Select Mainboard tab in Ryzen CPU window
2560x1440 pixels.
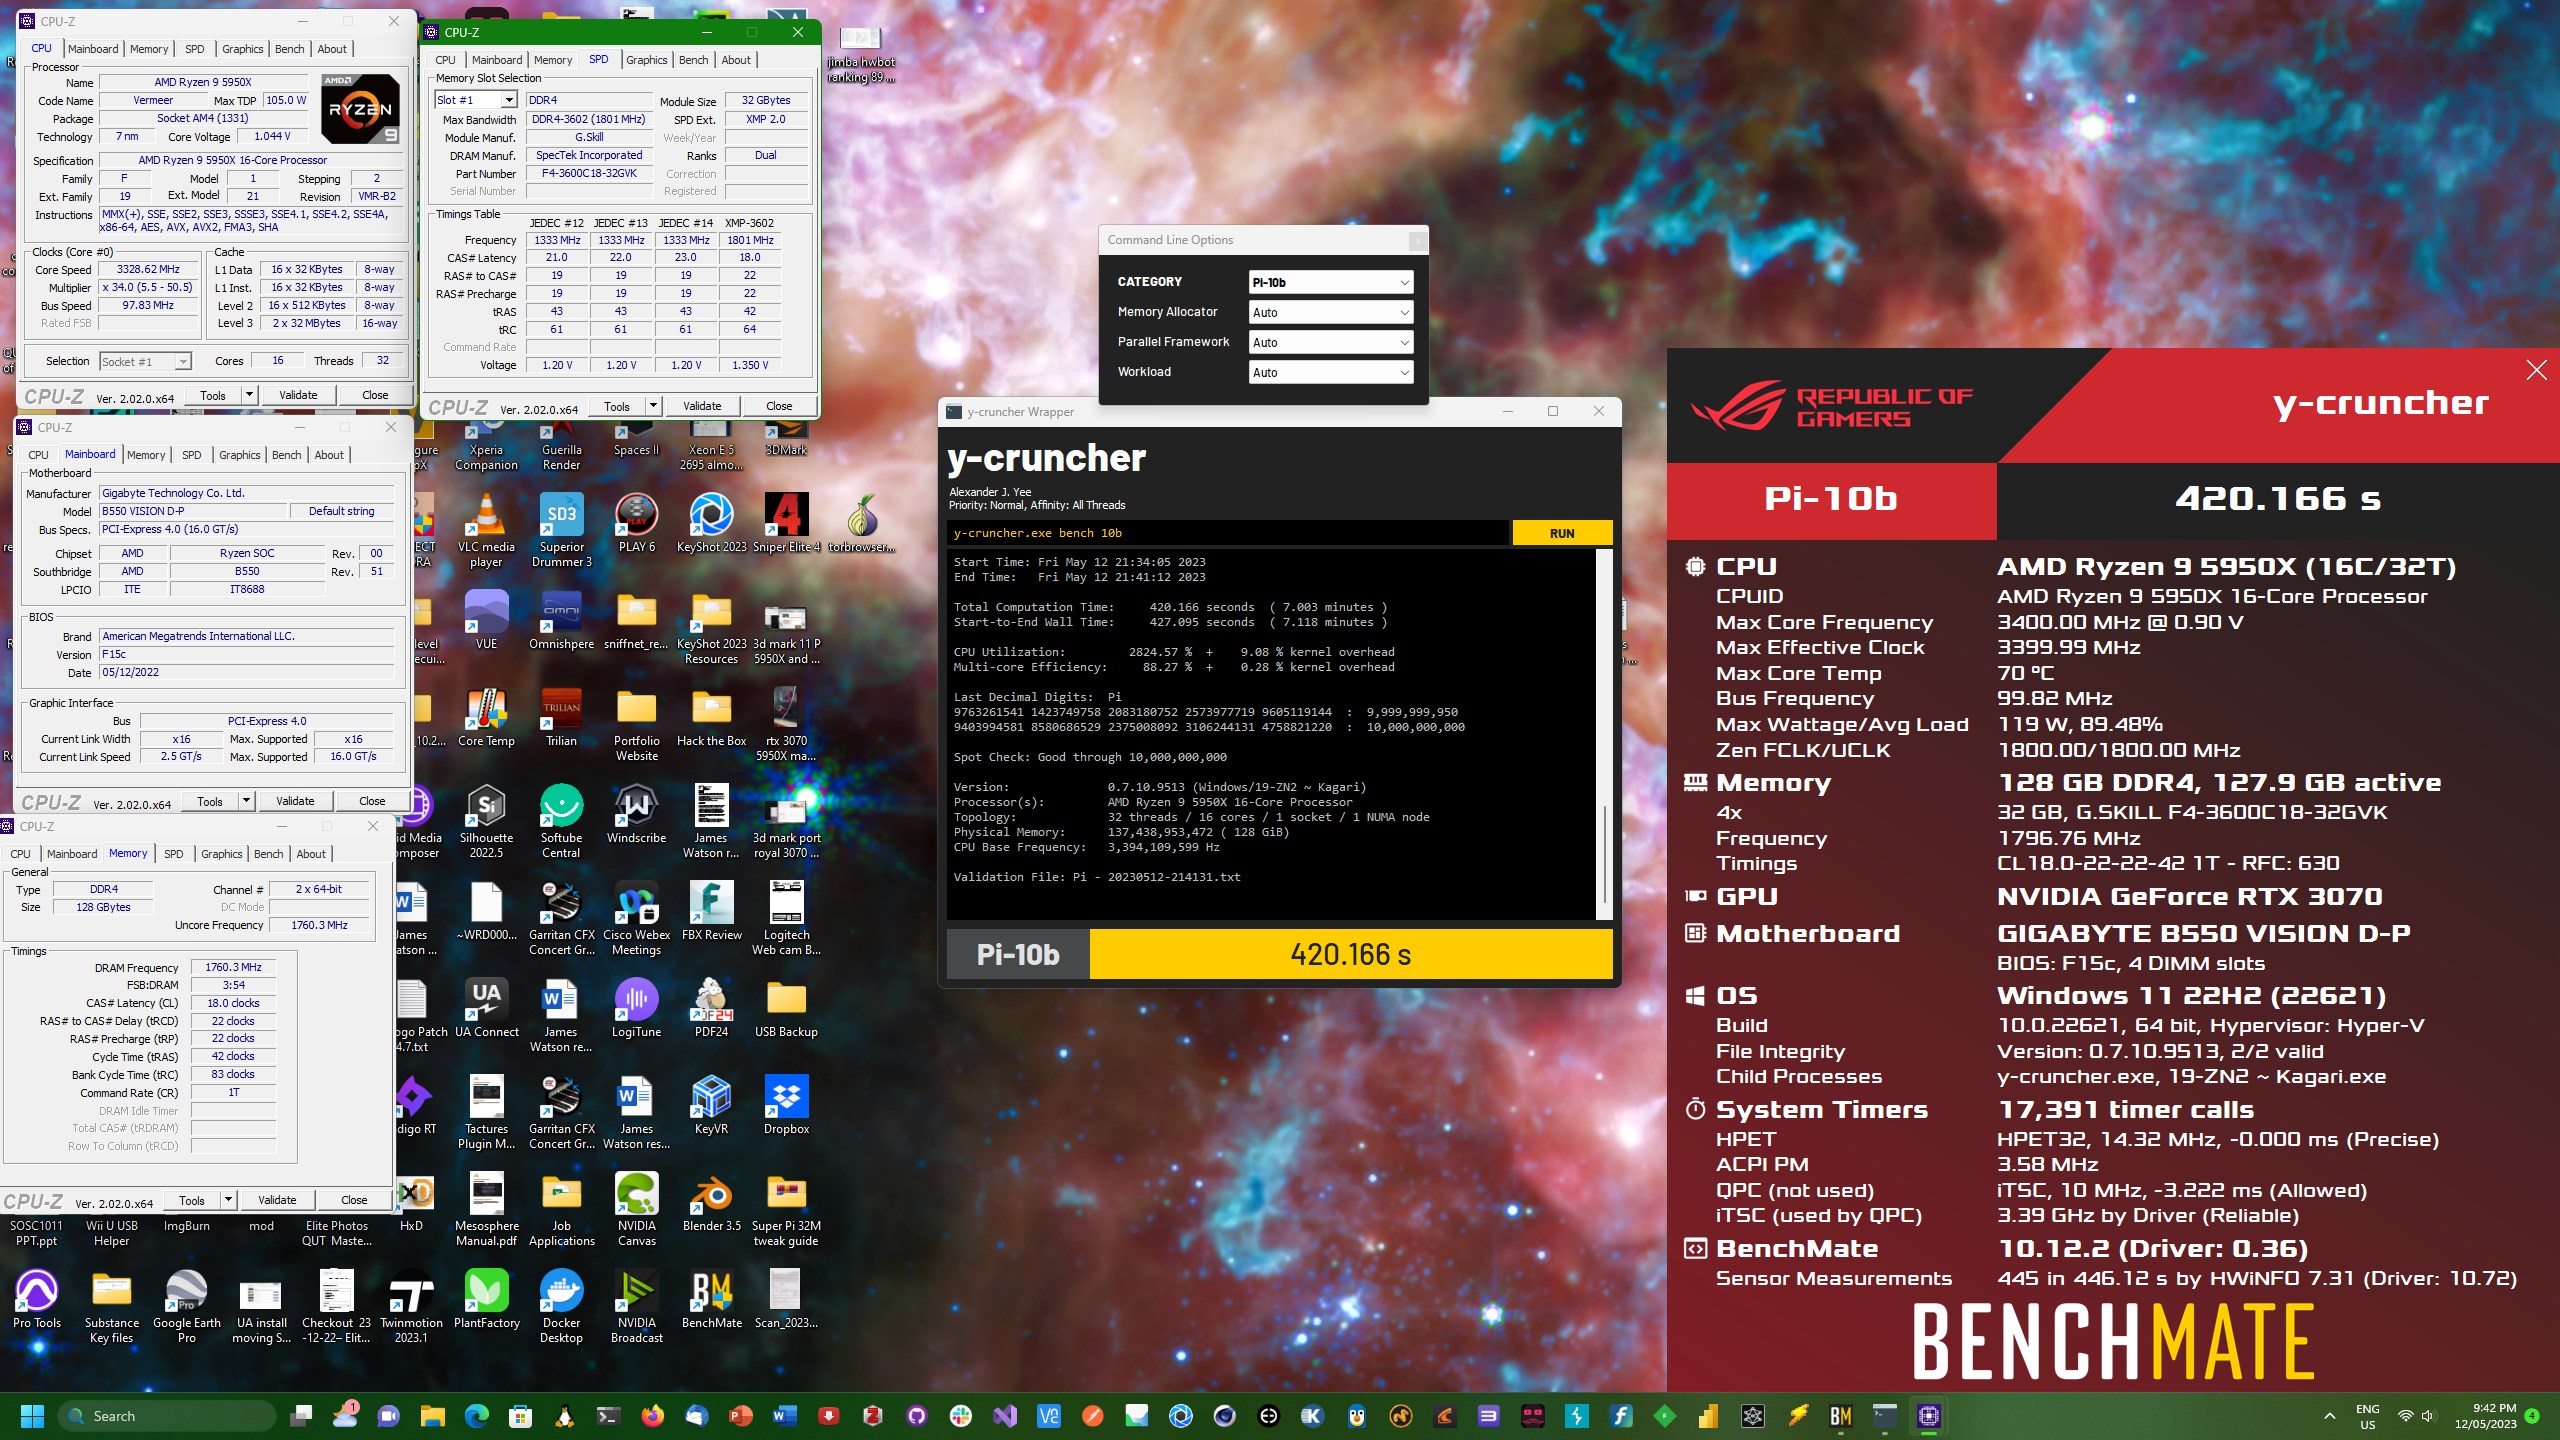click(x=93, y=49)
